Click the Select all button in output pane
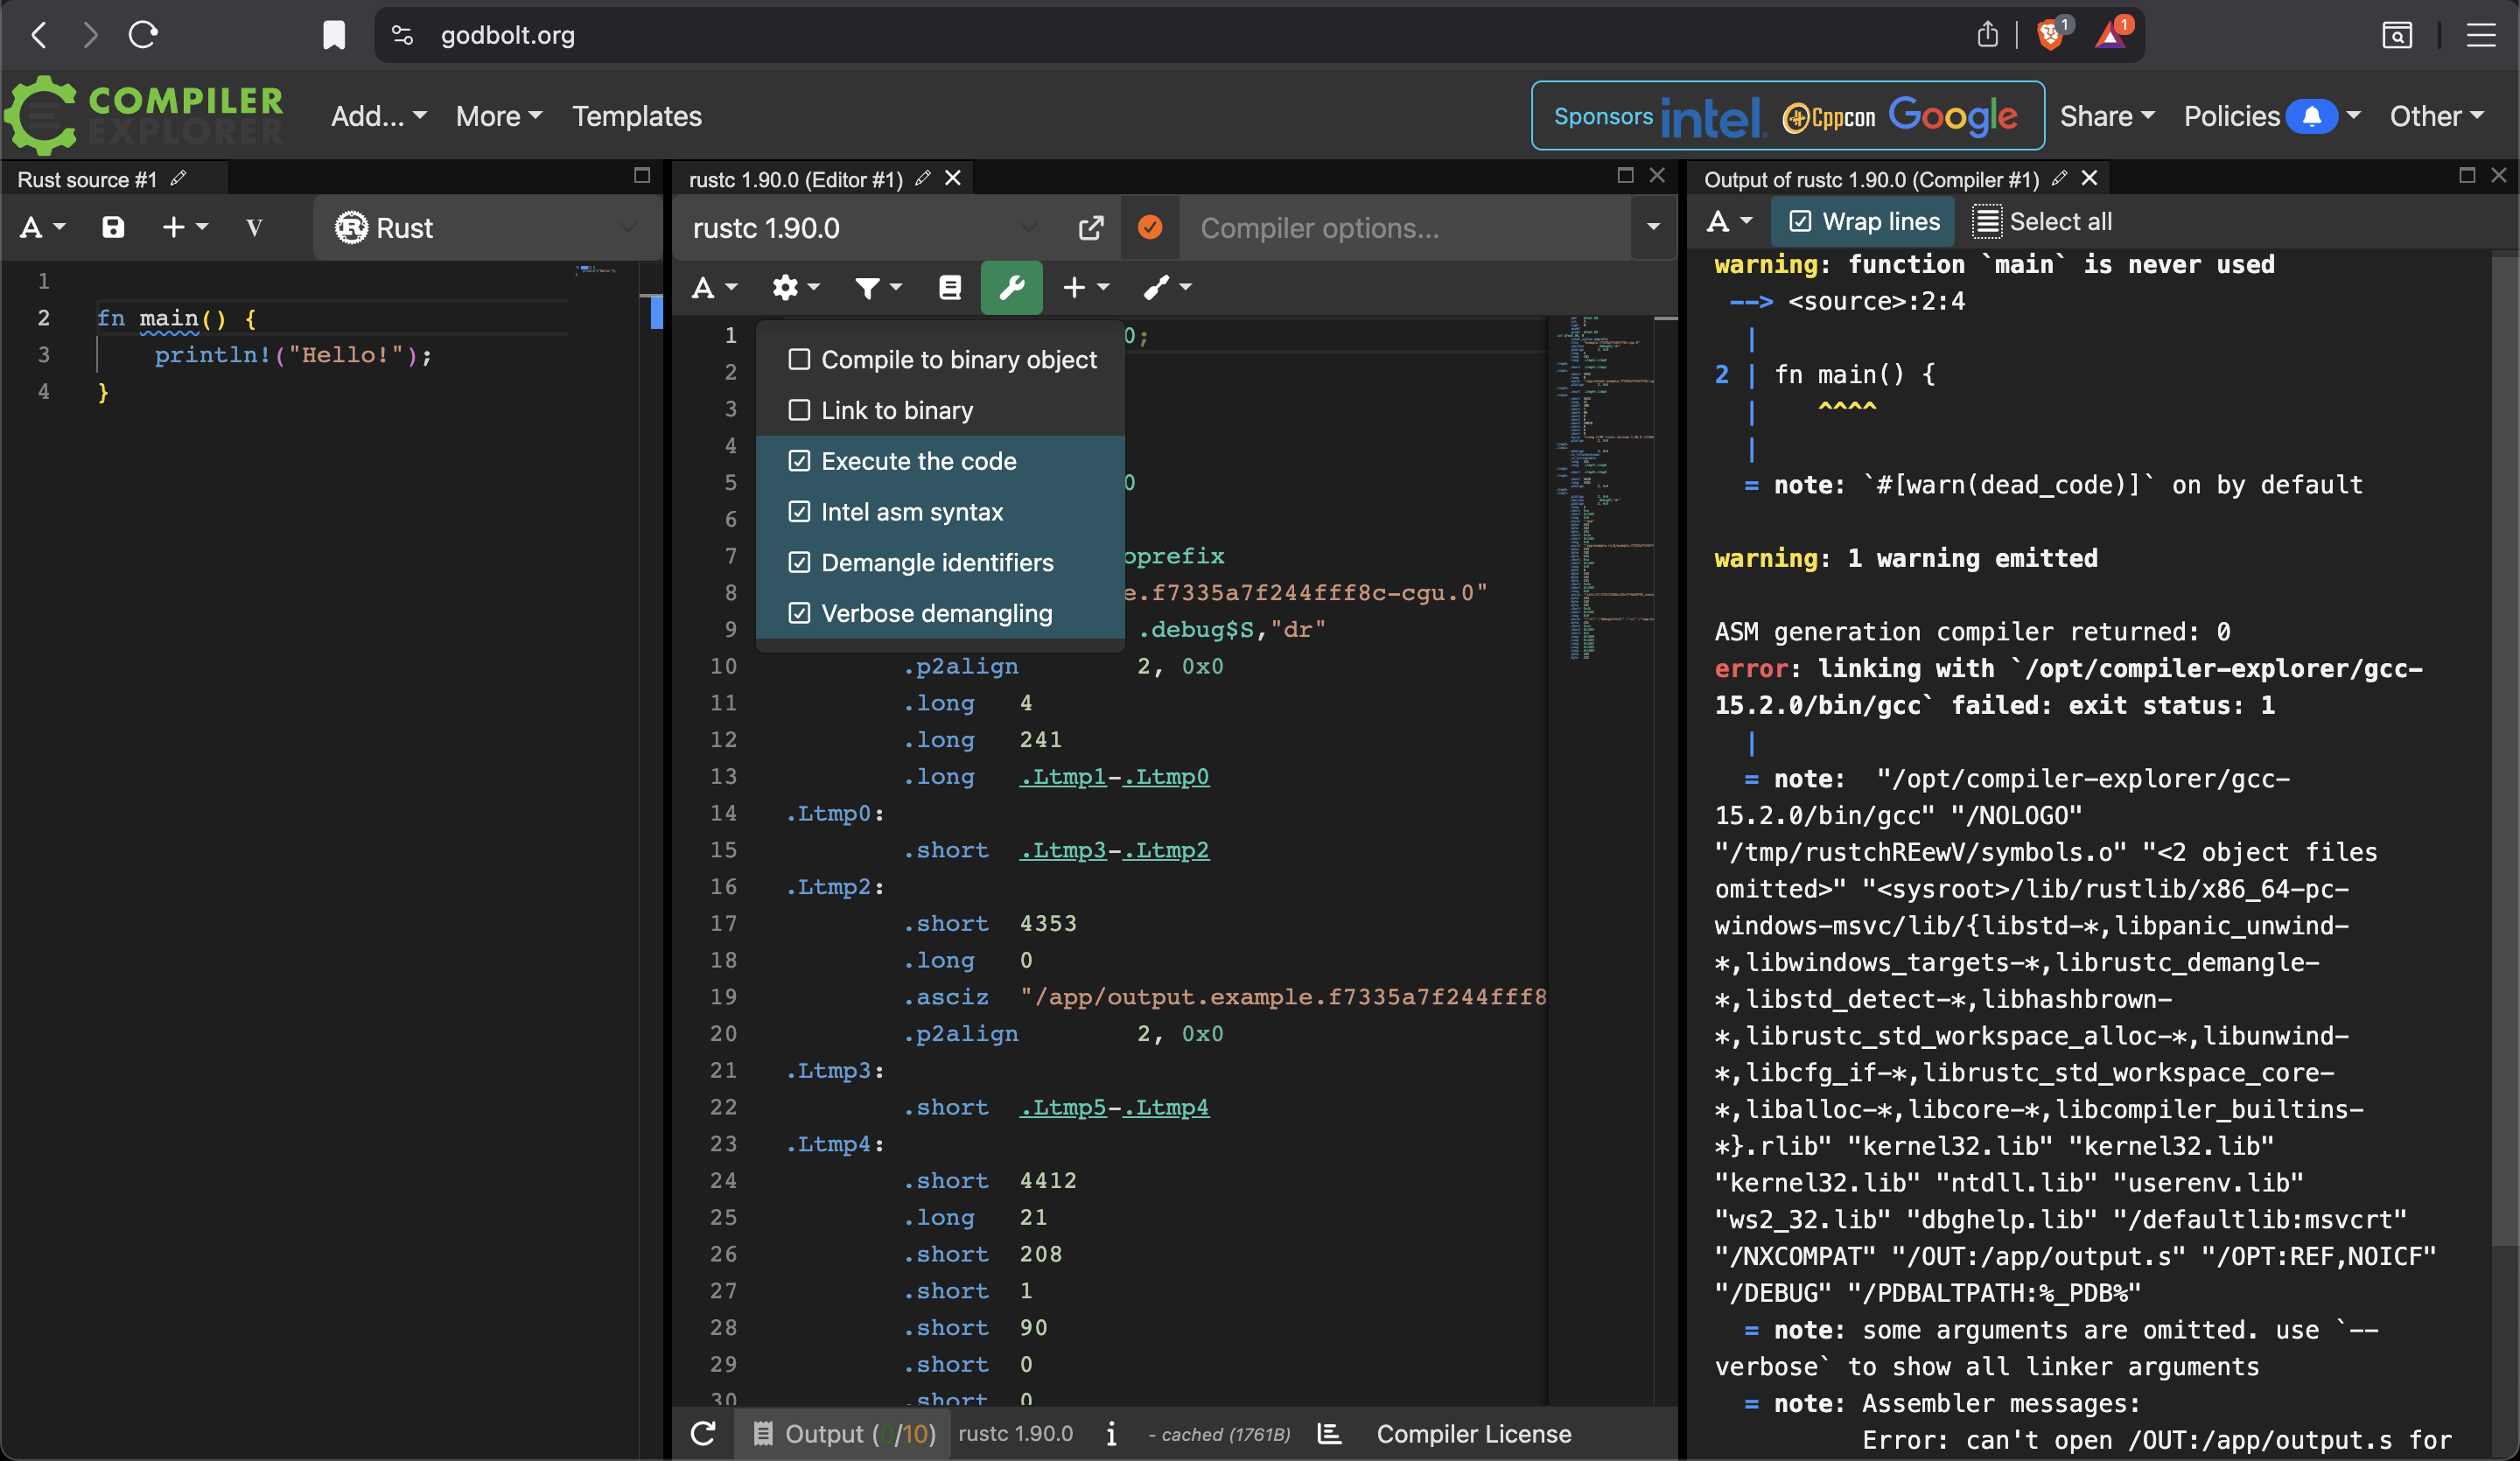2520x1461 pixels. tap(2042, 222)
